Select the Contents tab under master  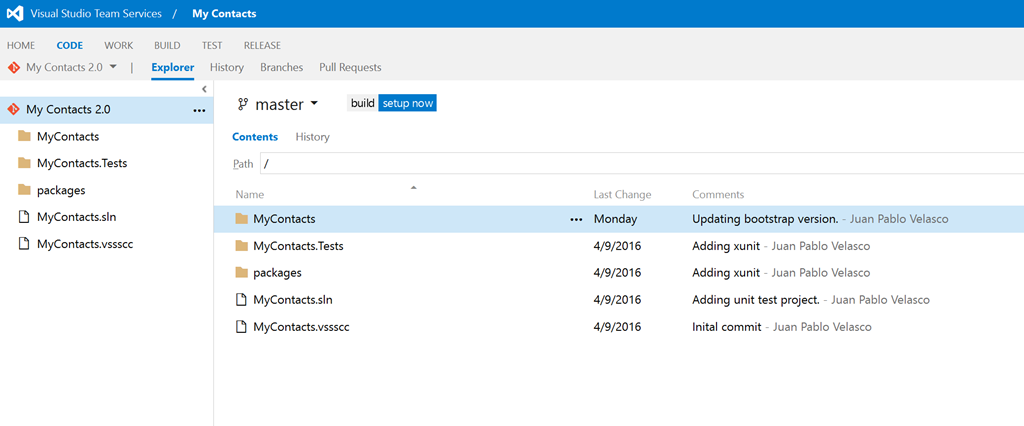[255, 137]
